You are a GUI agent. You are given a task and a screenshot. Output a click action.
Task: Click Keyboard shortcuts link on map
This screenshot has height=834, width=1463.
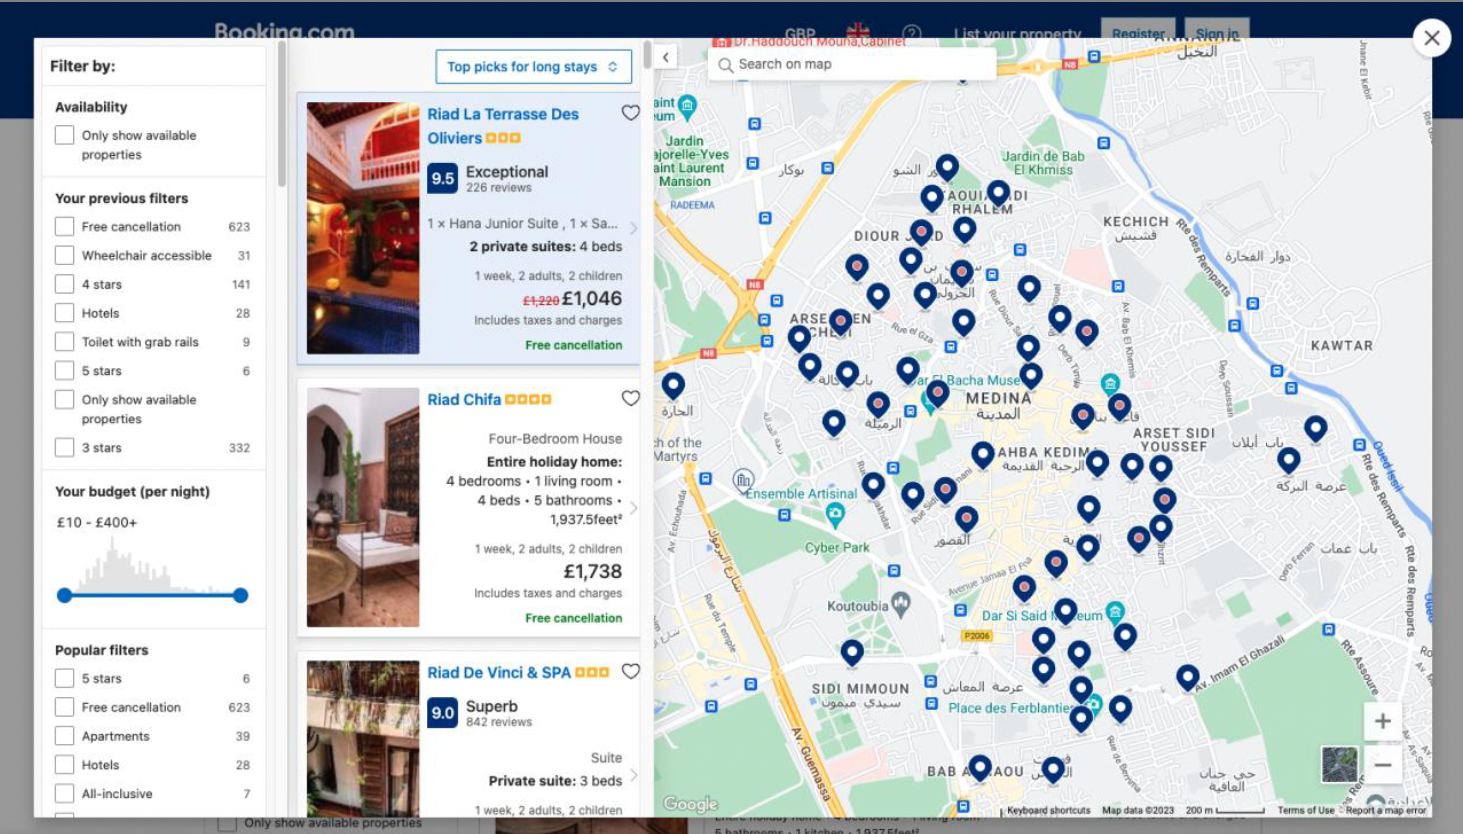(1048, 810)
